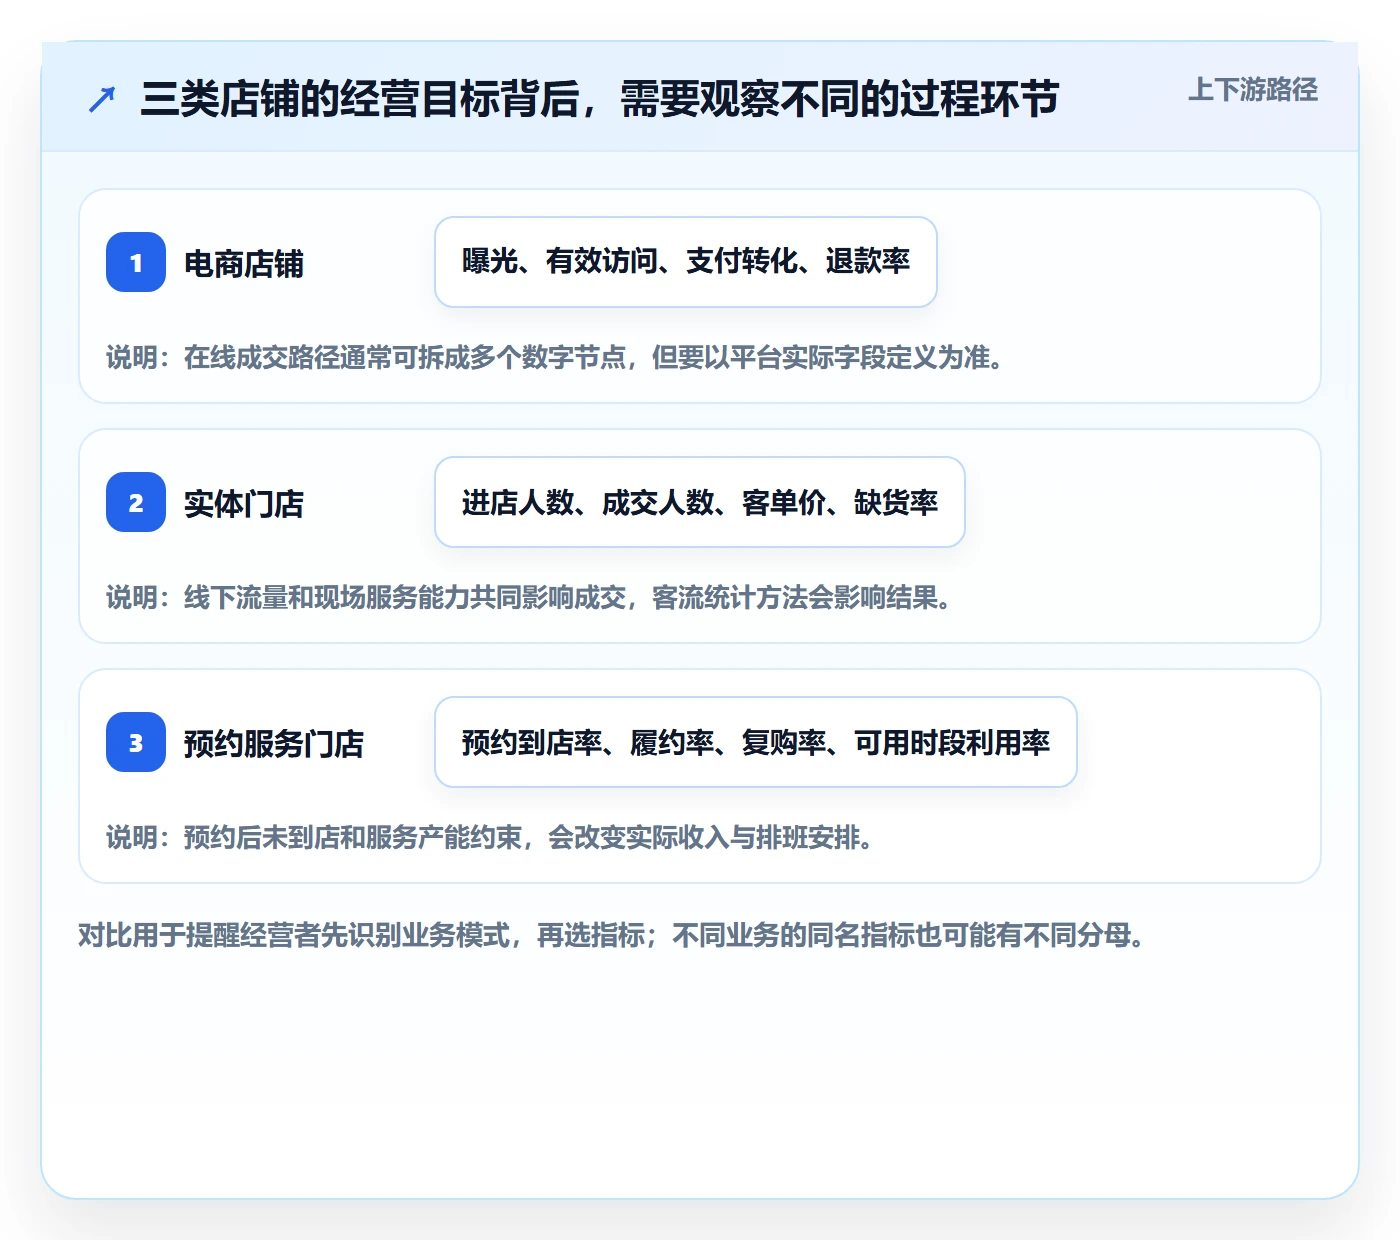Screen dimensions: 1400x1240
Task: Select the 预约服务门店 heading
Action: 274,743
